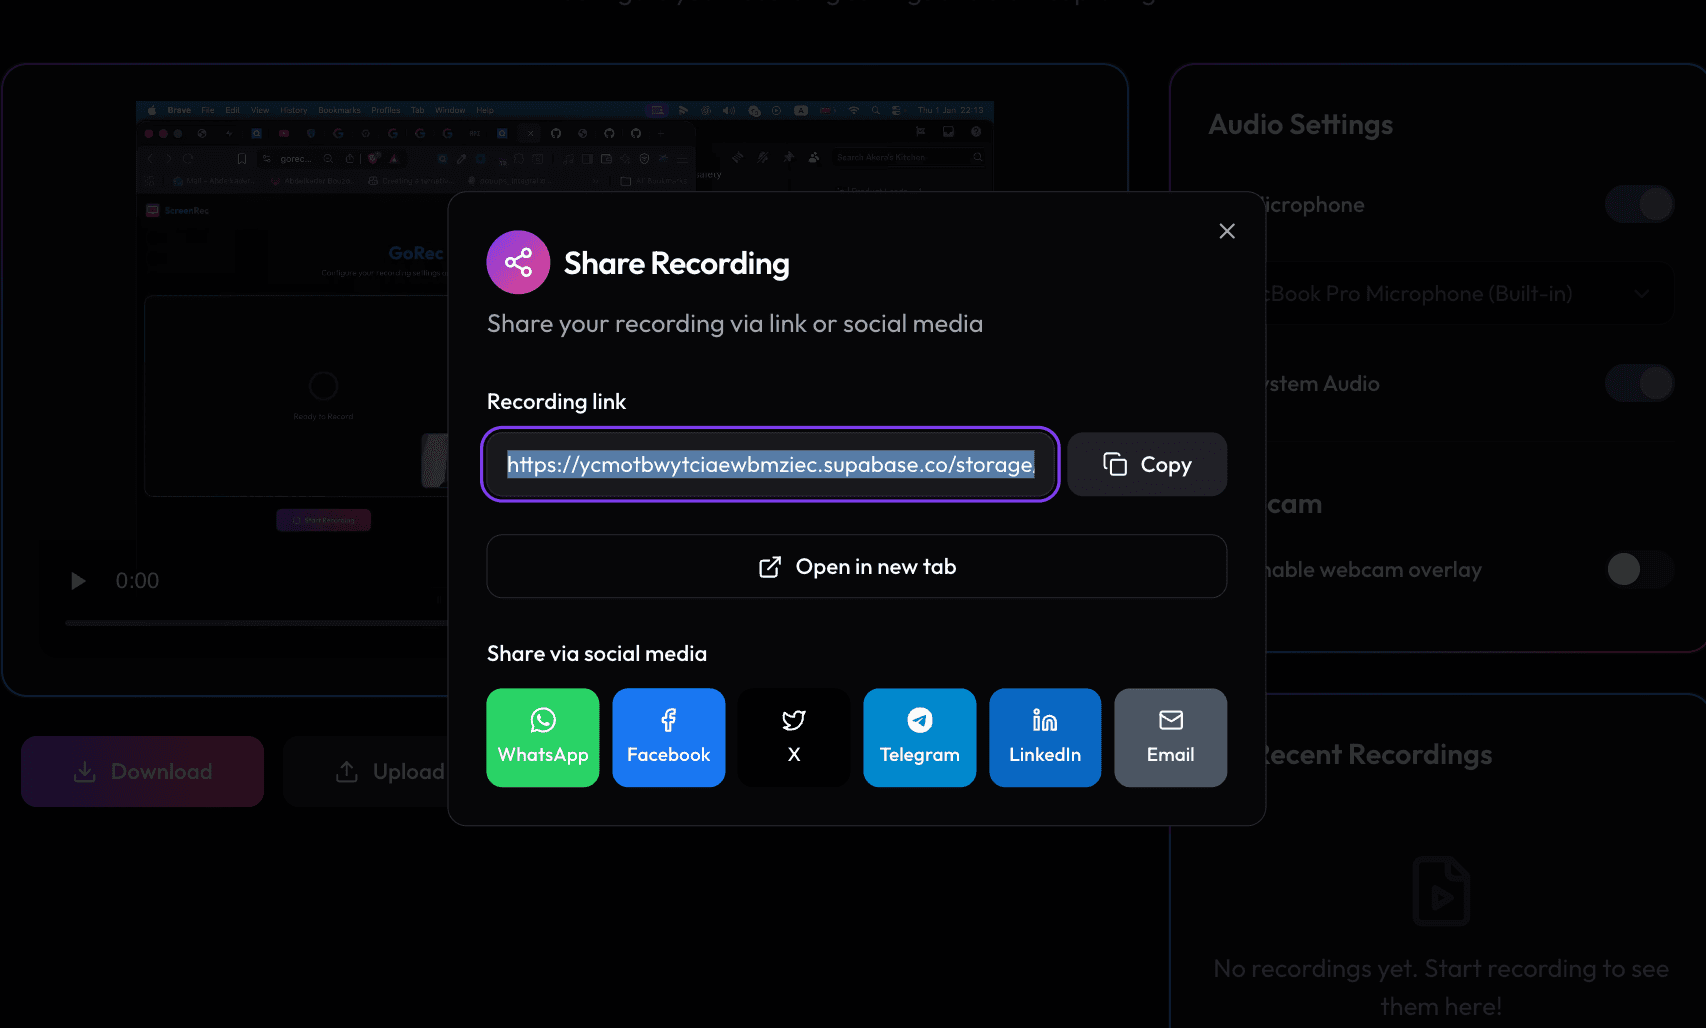Select the recording link URL field
The height and width of the screenshot is (1028, 1706).
pos(770,464)
